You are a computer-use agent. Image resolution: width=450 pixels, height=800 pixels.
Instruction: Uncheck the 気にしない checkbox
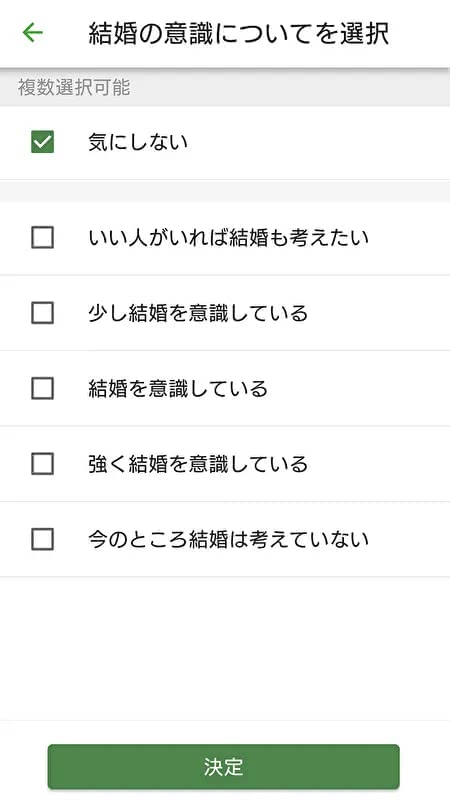point(42,142)
